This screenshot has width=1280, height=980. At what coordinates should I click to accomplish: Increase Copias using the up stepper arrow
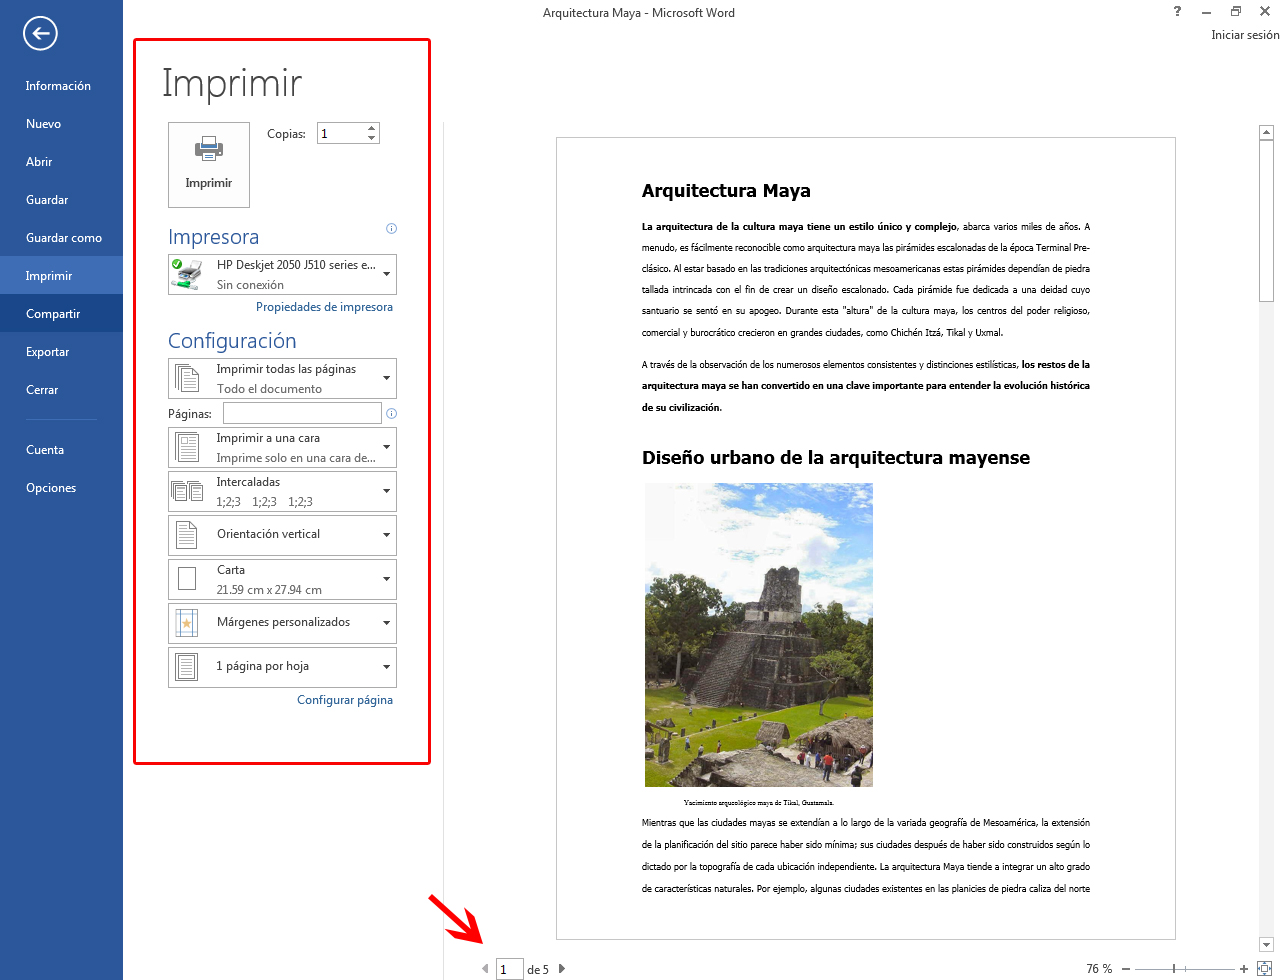coord(371,126)
